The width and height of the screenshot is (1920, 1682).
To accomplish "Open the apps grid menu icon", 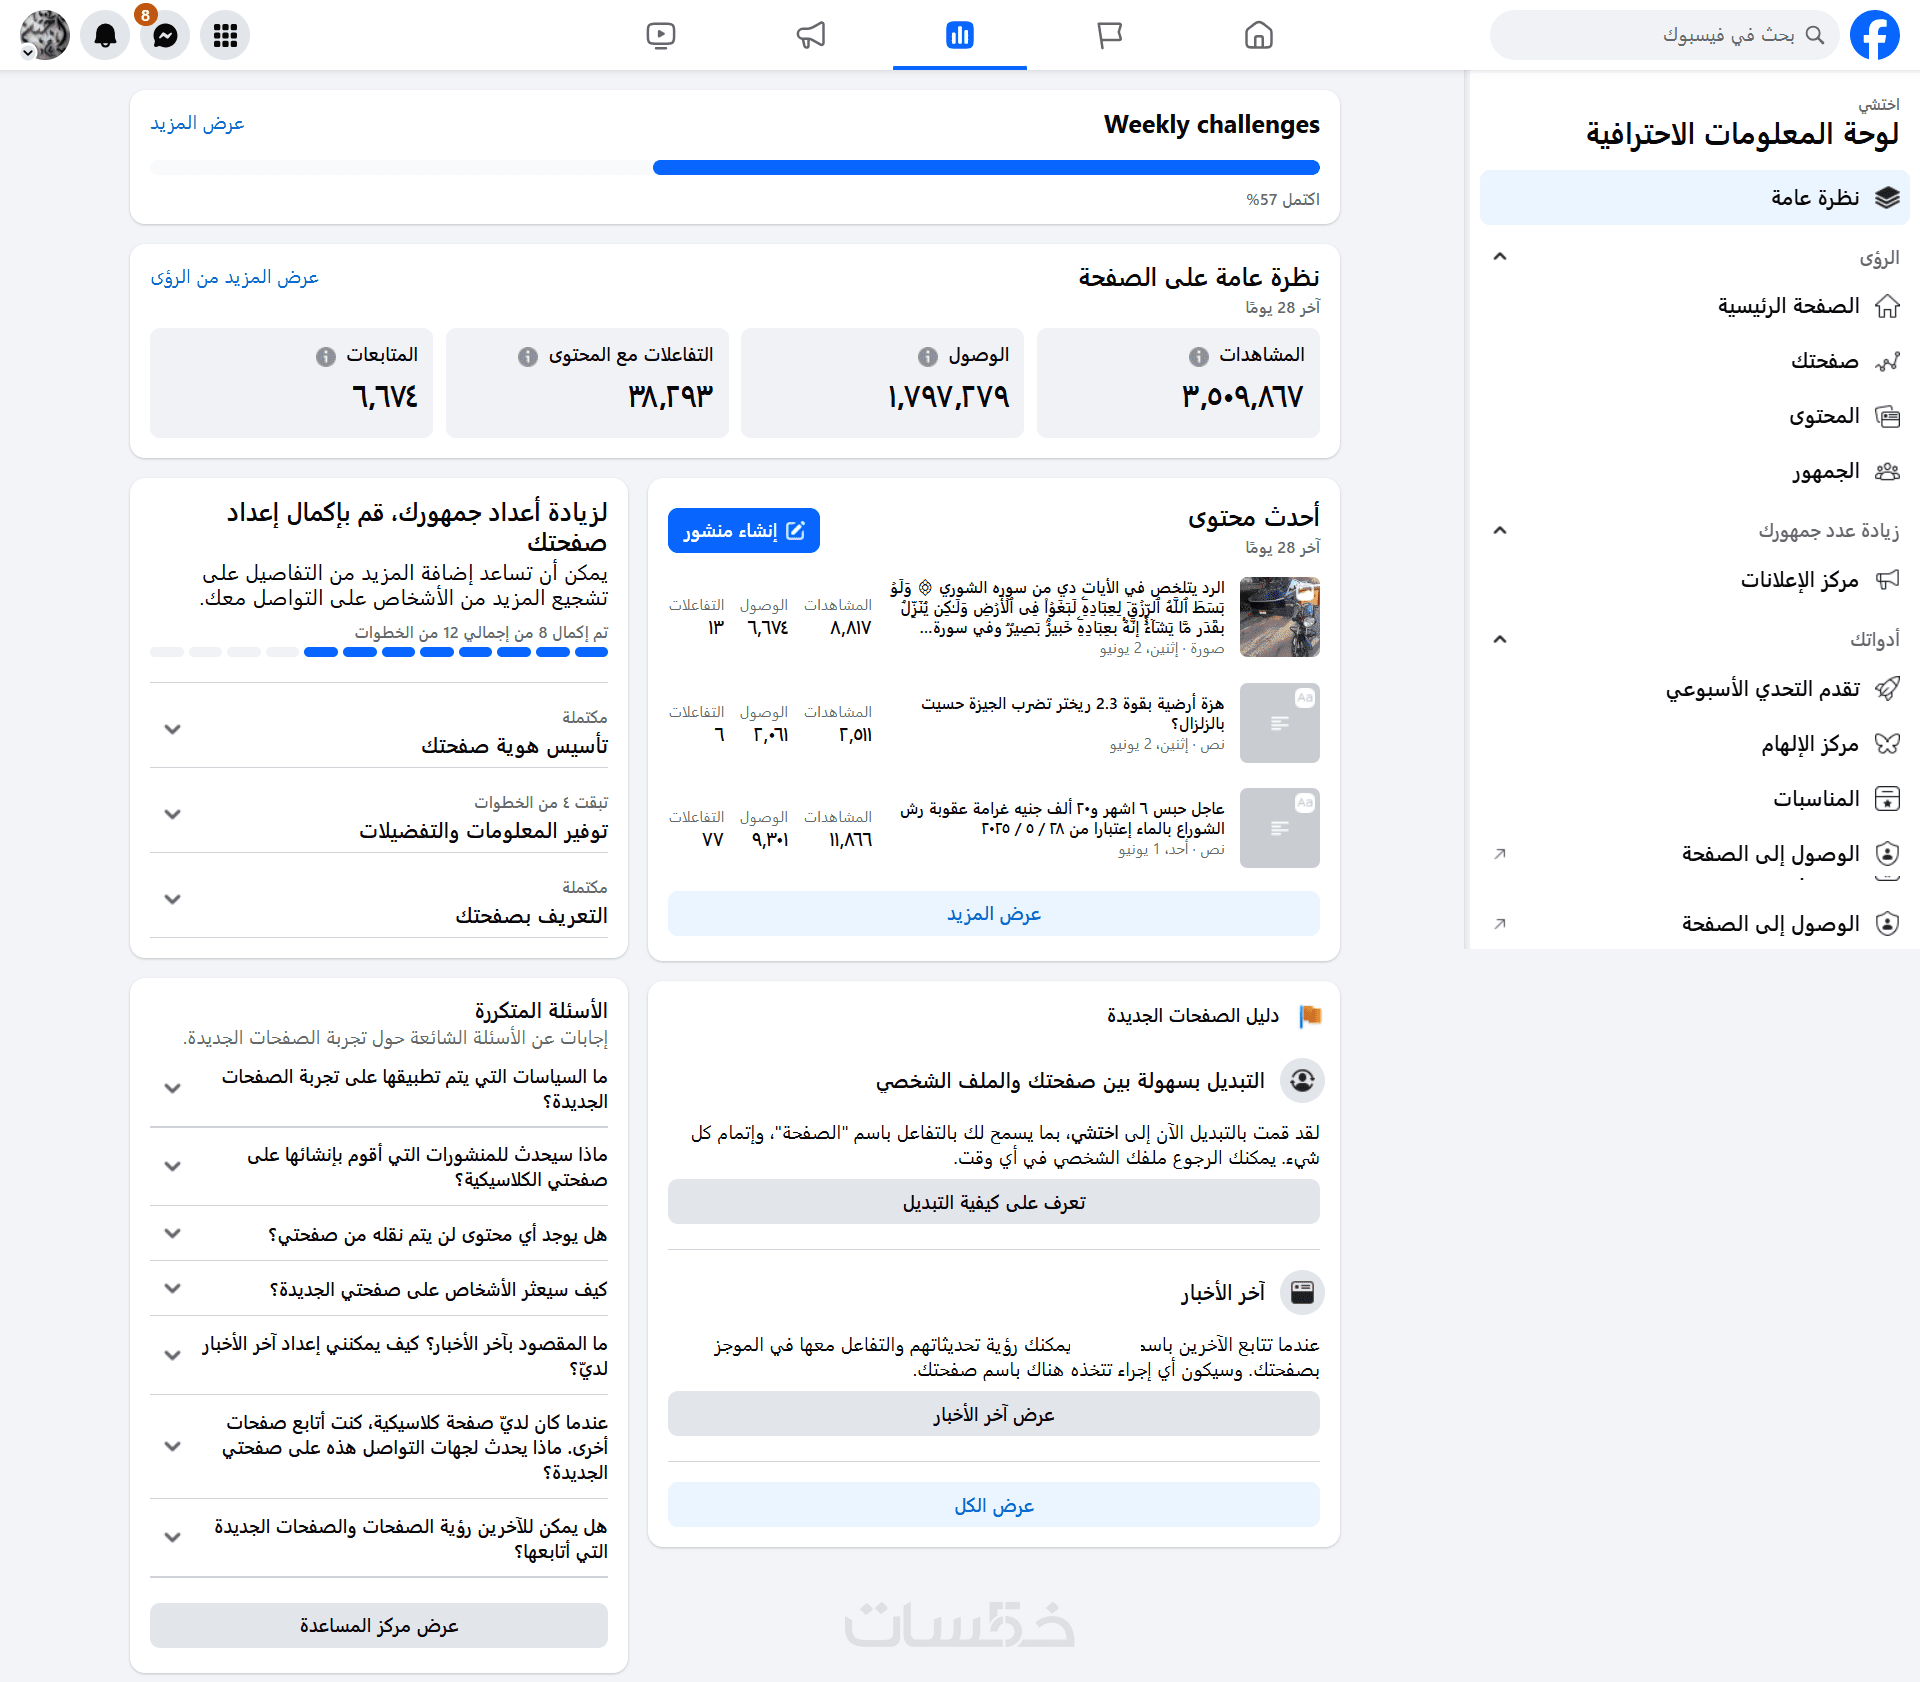I will 225,36.
